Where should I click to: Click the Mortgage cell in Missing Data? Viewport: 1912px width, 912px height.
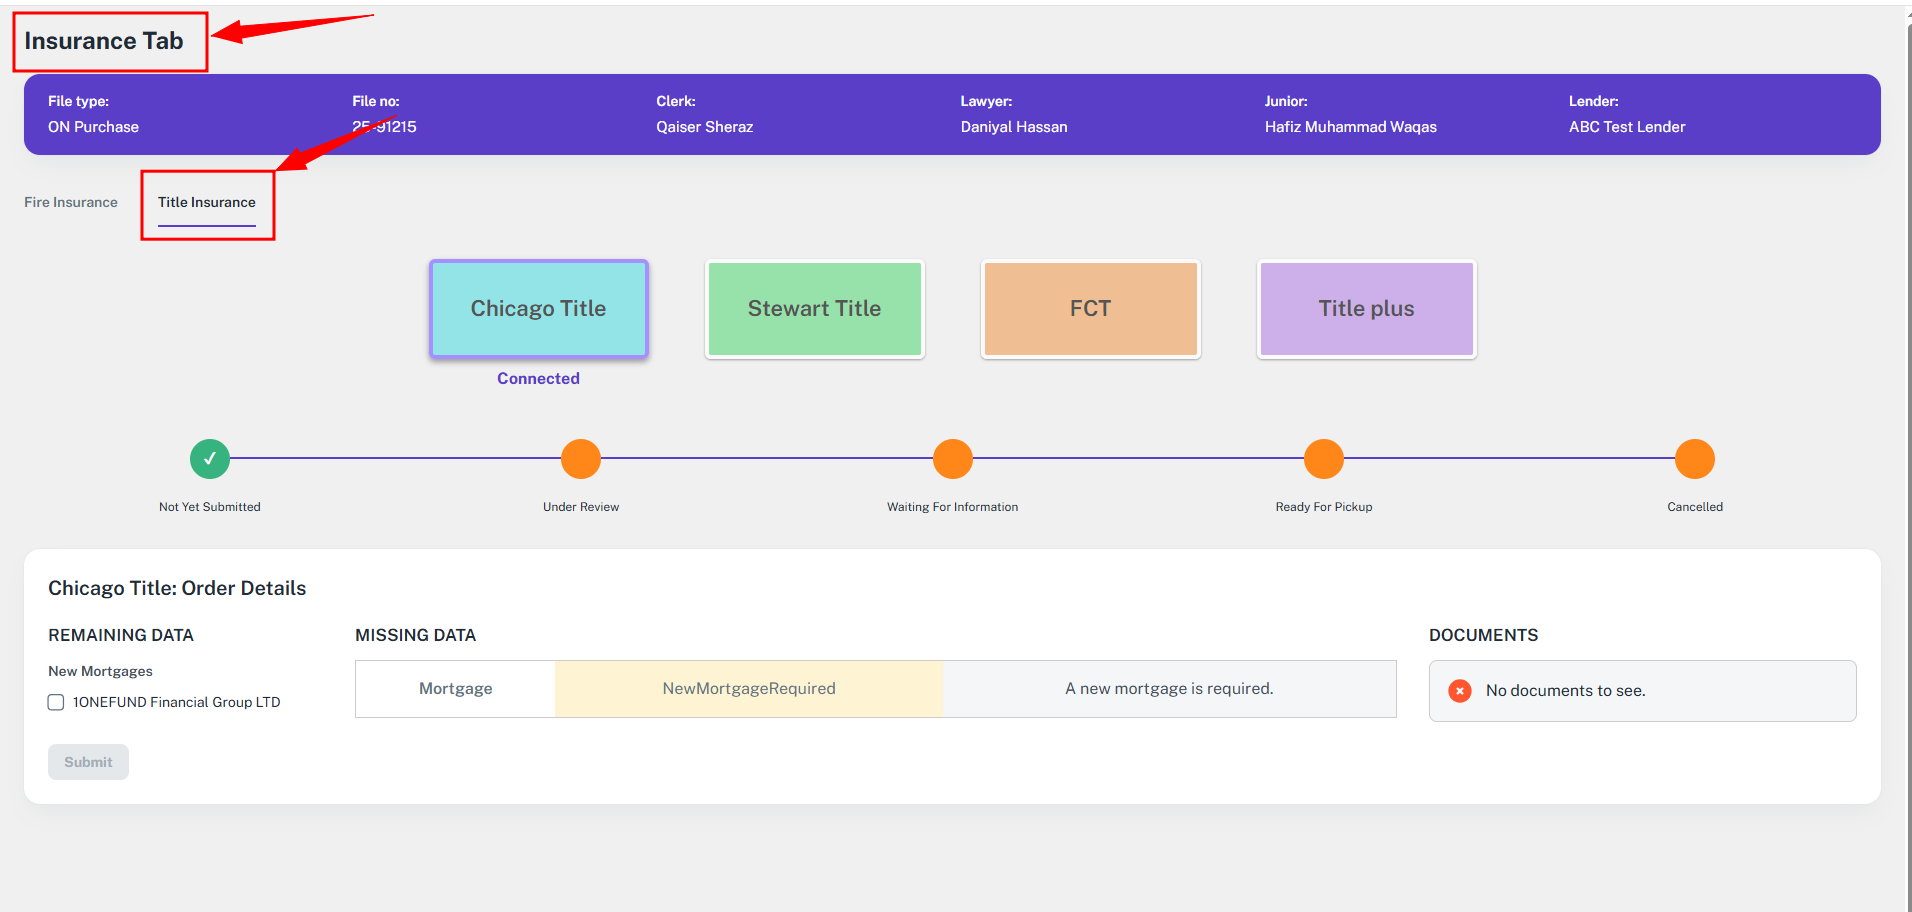456,689
